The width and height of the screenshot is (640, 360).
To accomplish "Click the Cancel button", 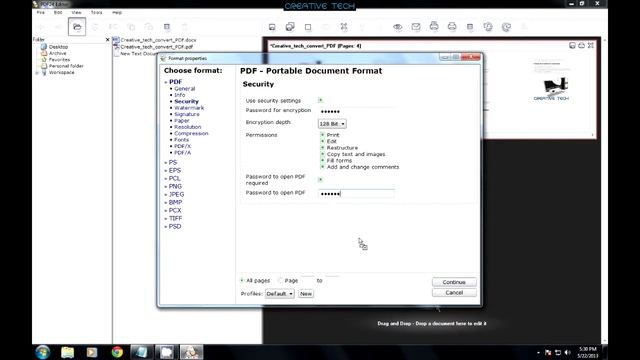I will tap(454, 293).
